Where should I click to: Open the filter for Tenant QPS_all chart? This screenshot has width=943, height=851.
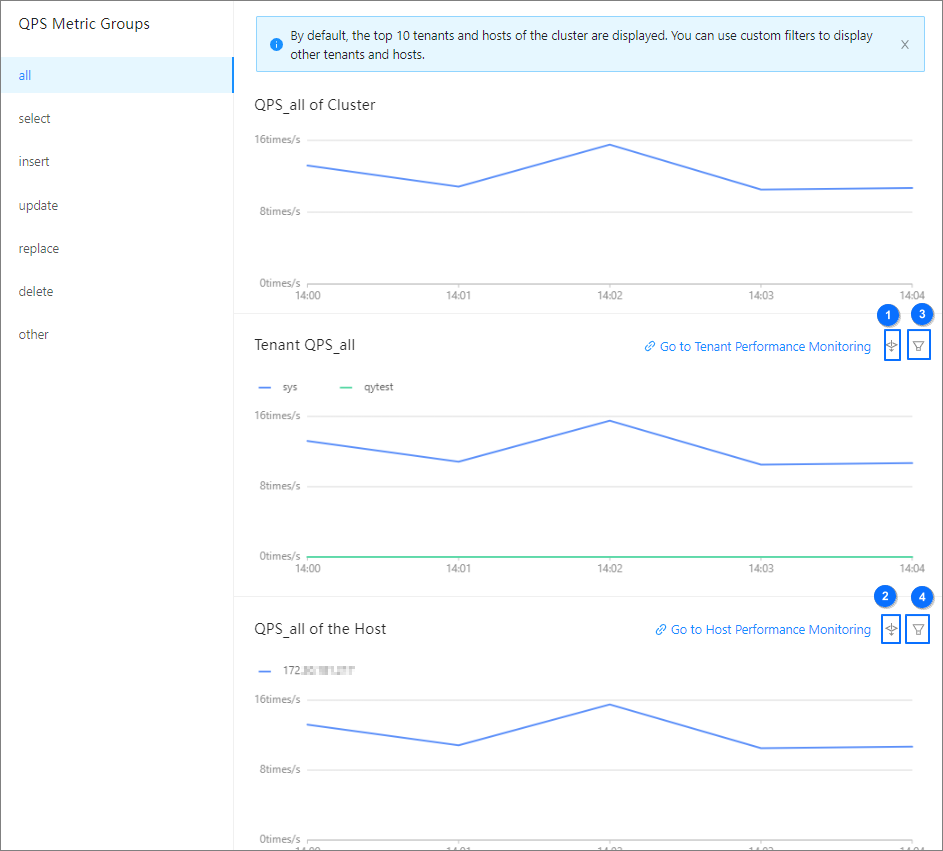(919, 346)
